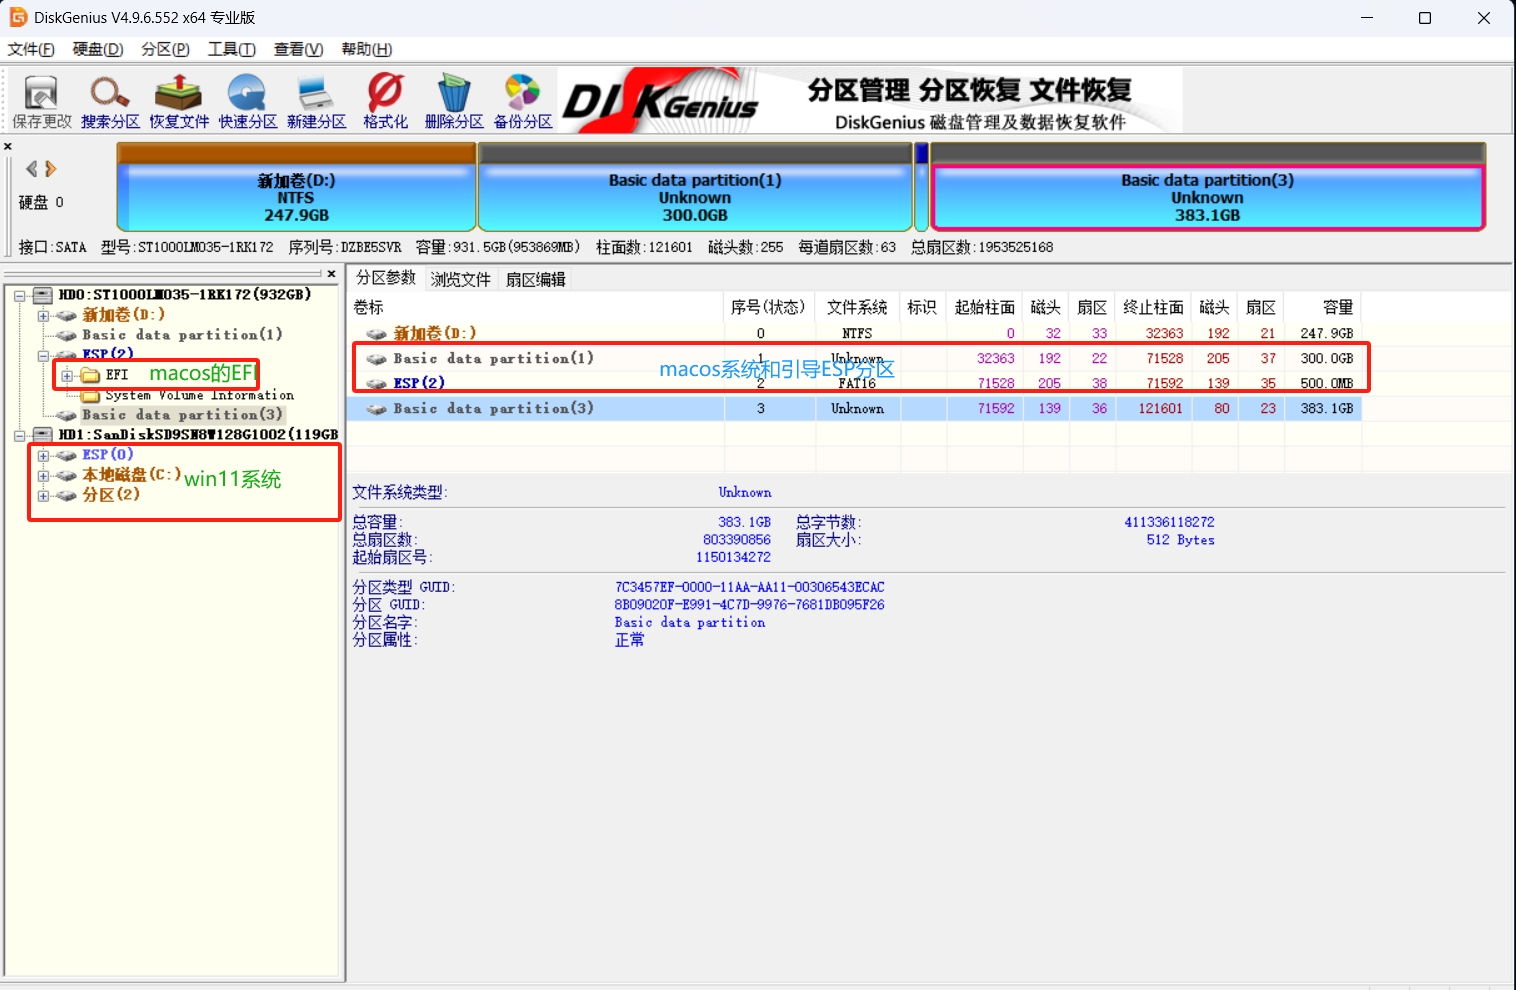Screen dimensions: 1516x990
Task: Click the 文件系统 column header
Action: (x=857, y=307)
